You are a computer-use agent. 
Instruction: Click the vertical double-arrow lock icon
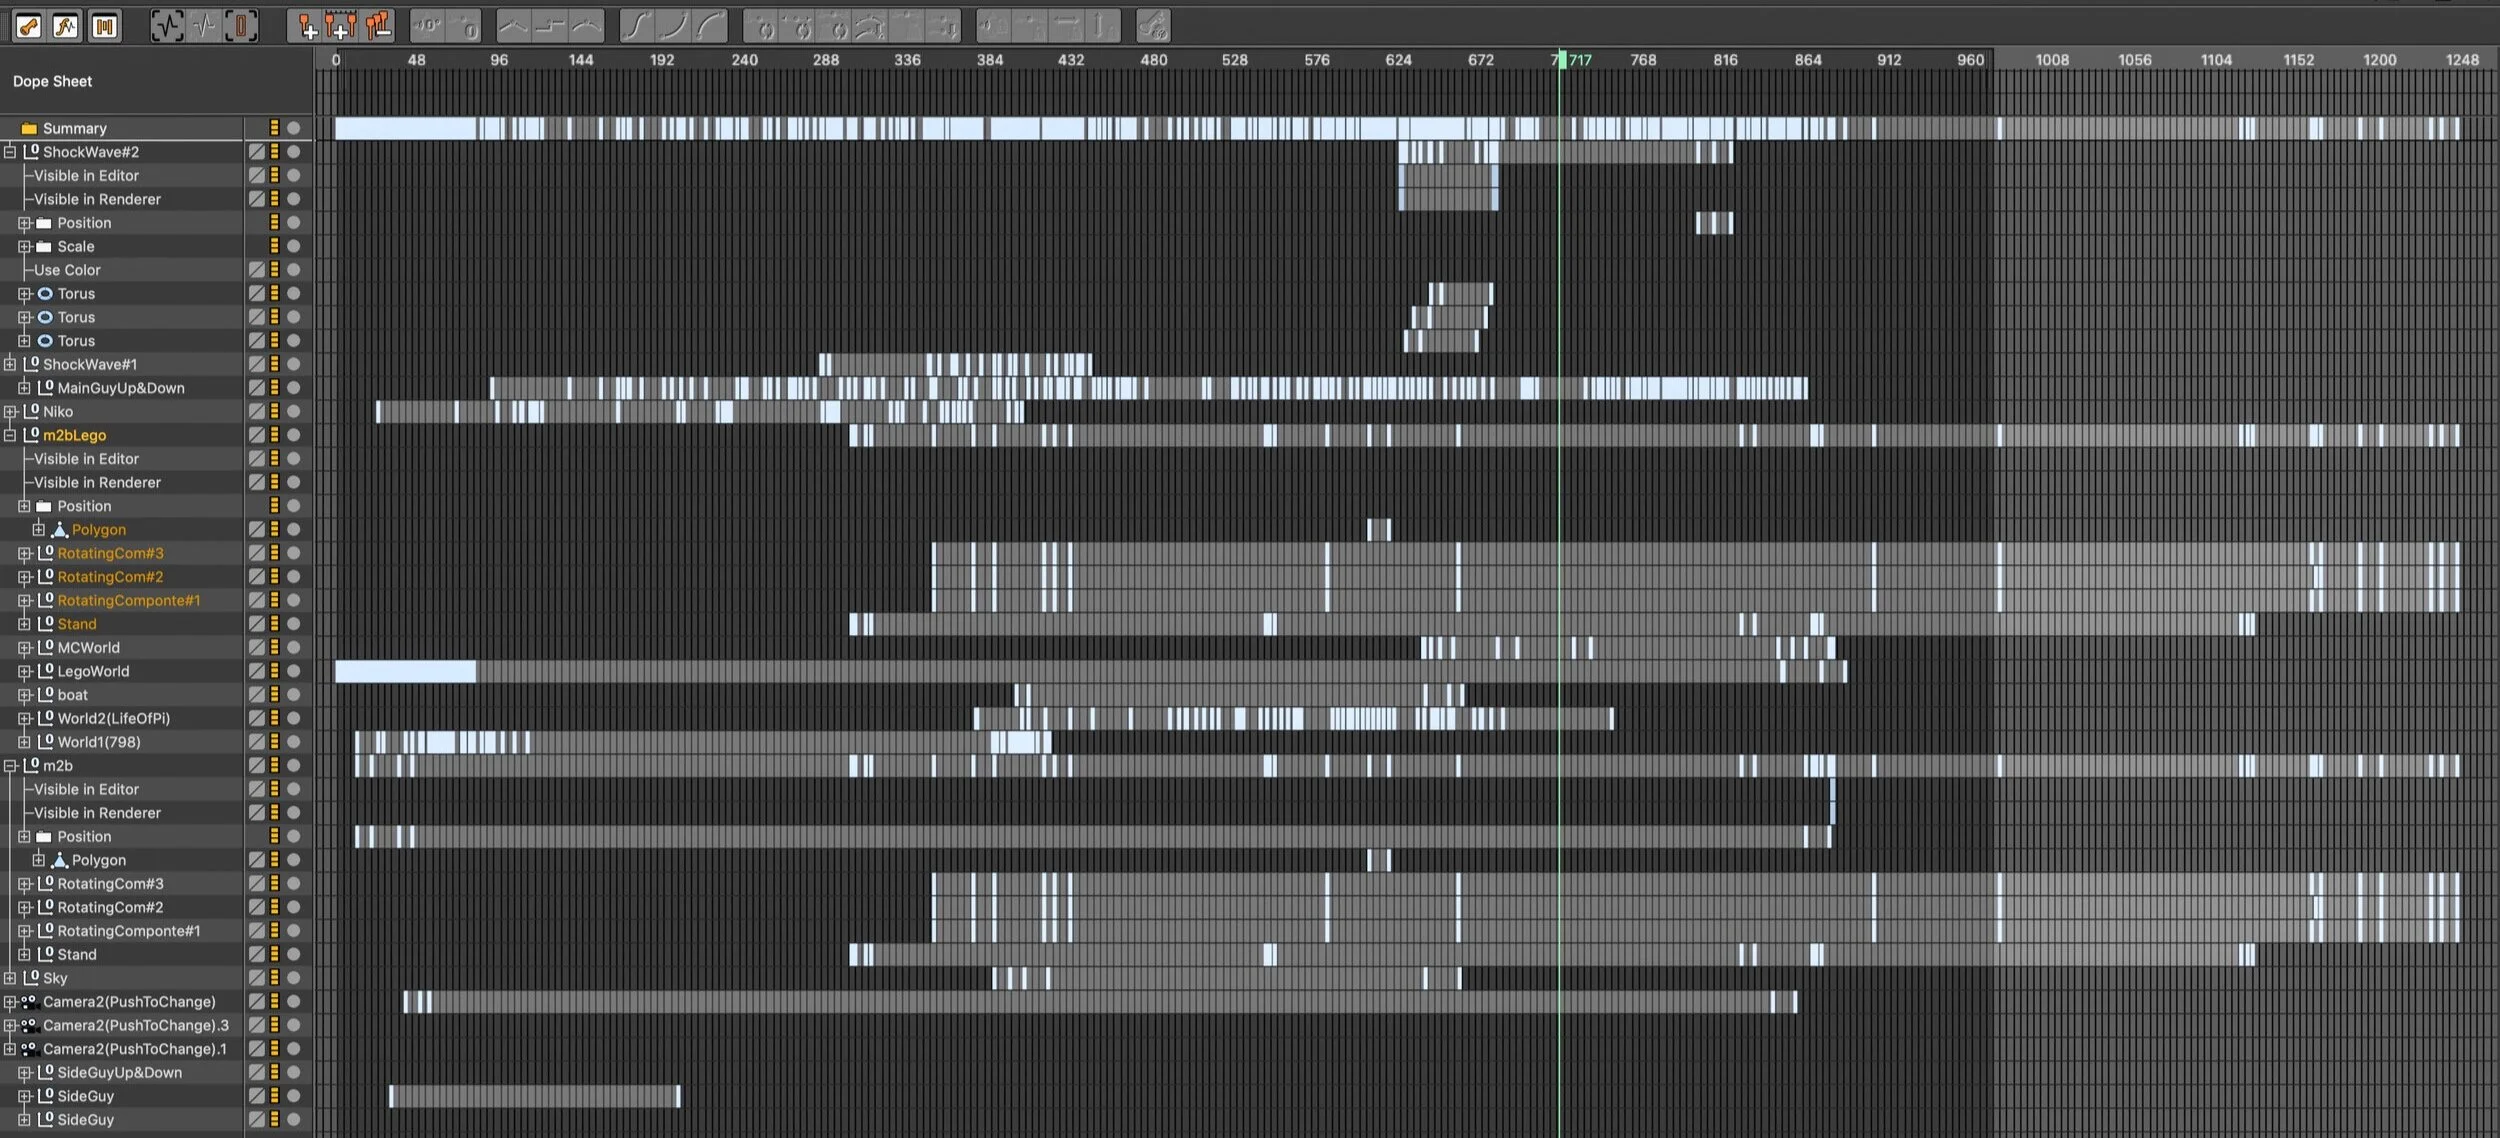coord(1103,26)
